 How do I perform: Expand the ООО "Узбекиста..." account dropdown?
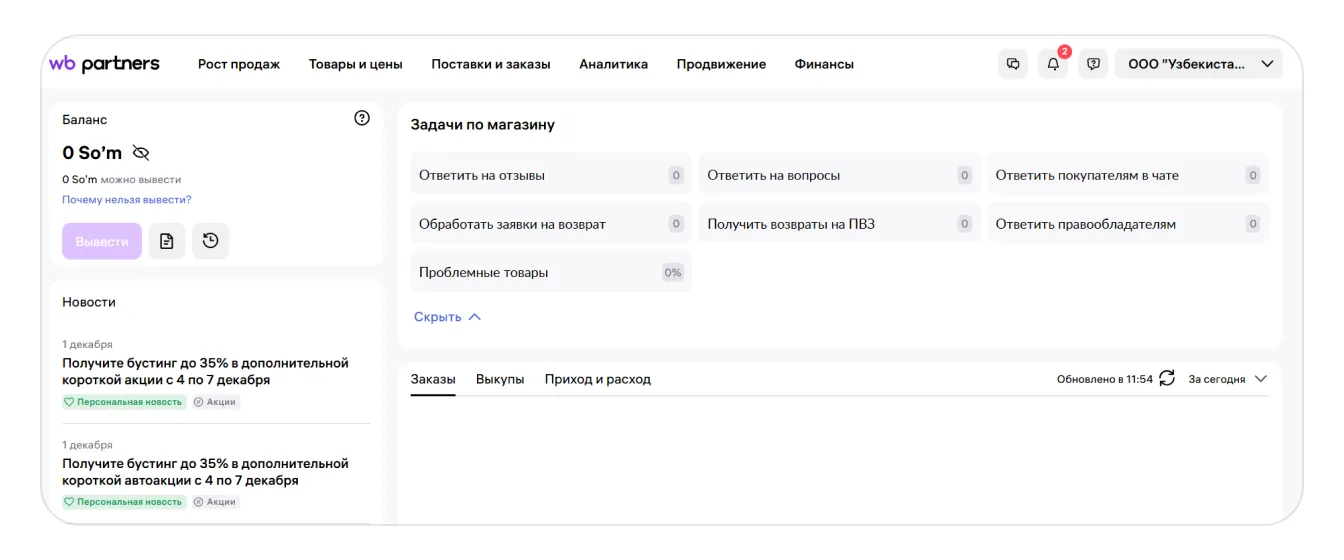pyautogui.click(x=1198, y=64)
